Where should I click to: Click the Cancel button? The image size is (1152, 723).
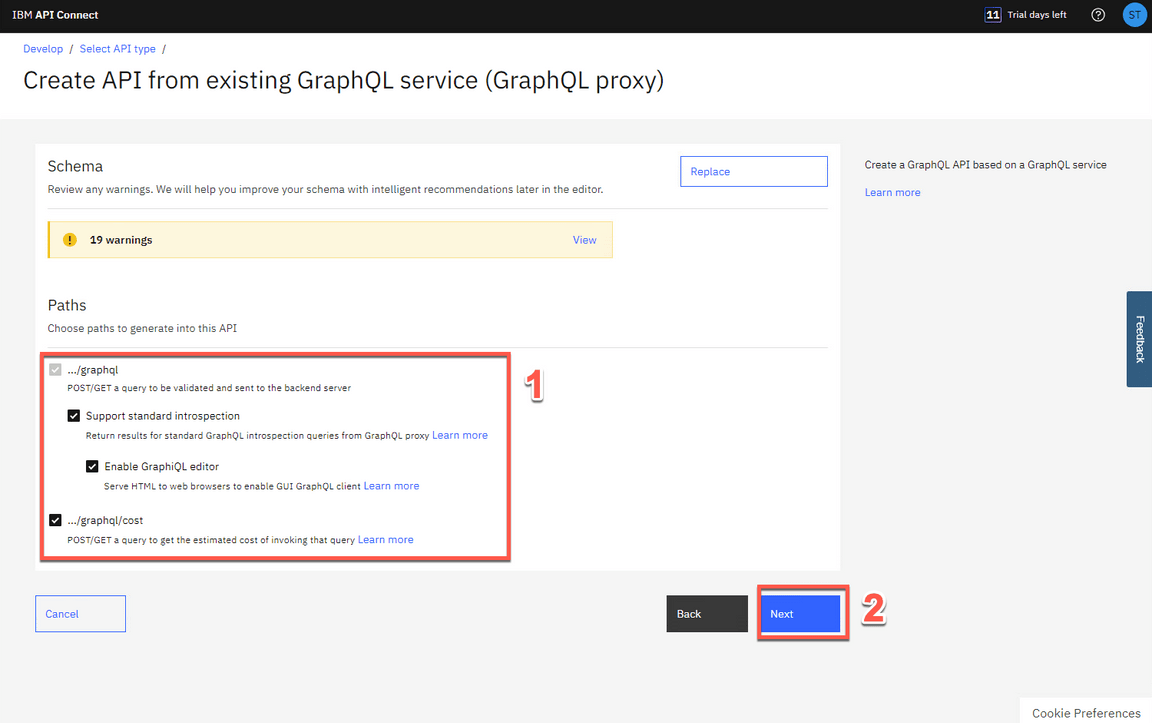click(80, 614)
